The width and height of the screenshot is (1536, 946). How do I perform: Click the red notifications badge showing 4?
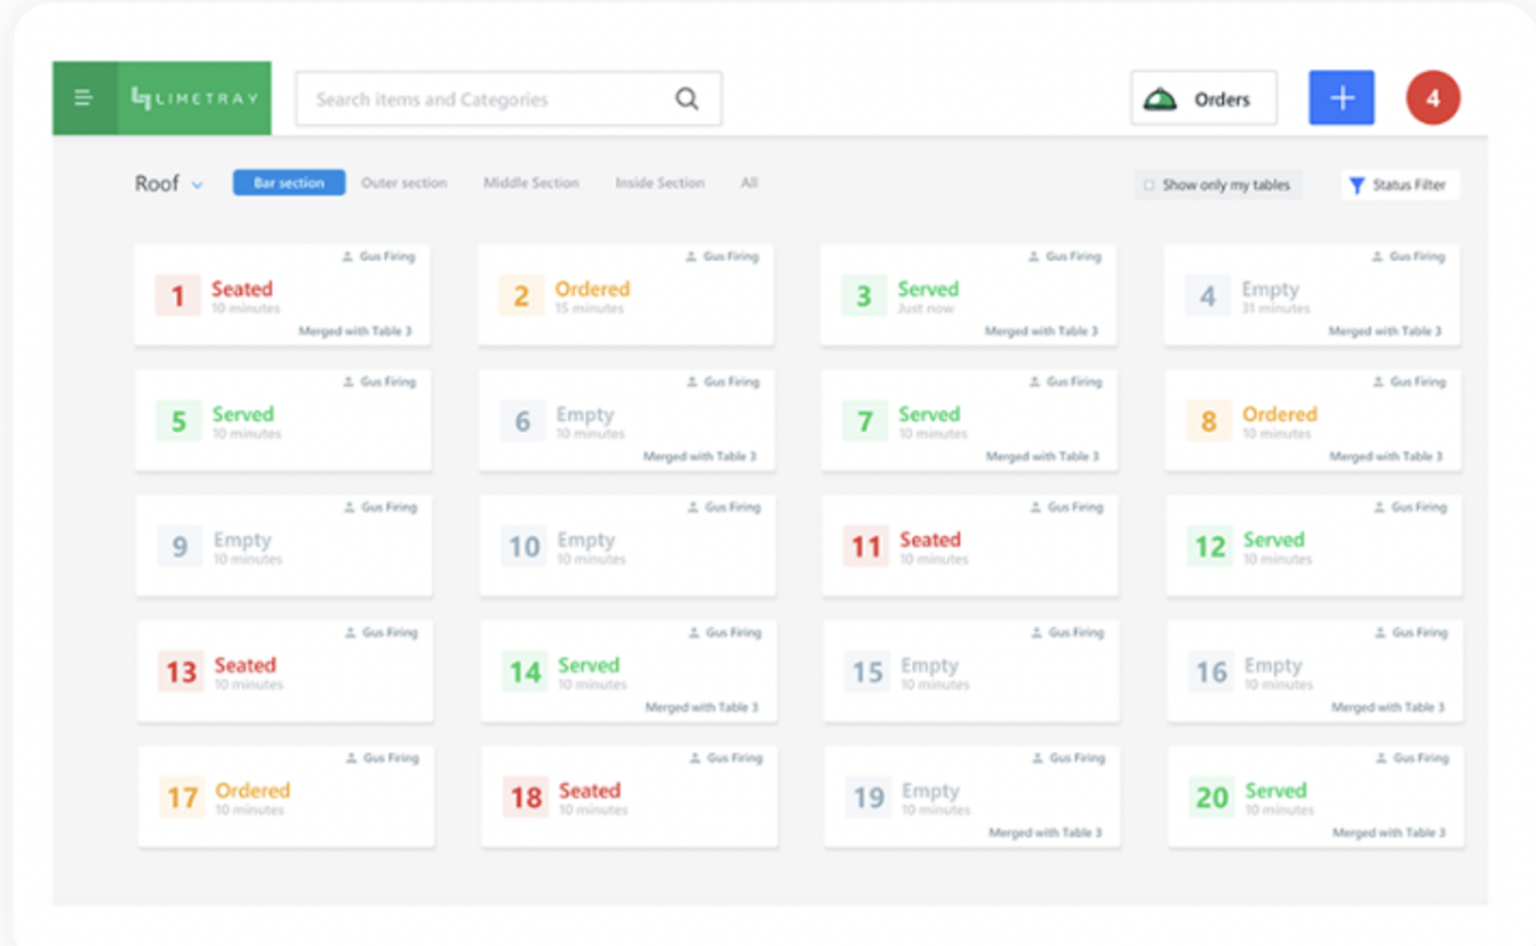click(x=1432, y=97)
